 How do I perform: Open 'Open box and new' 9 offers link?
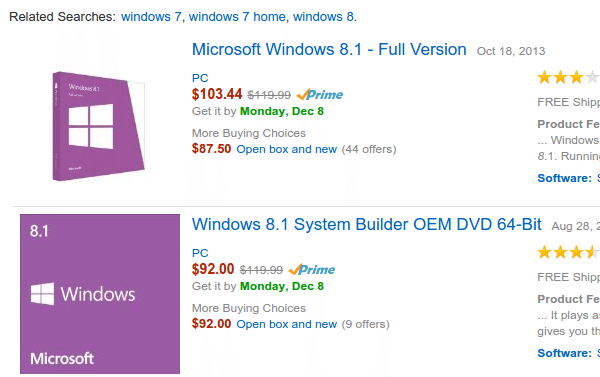point(287,324)
